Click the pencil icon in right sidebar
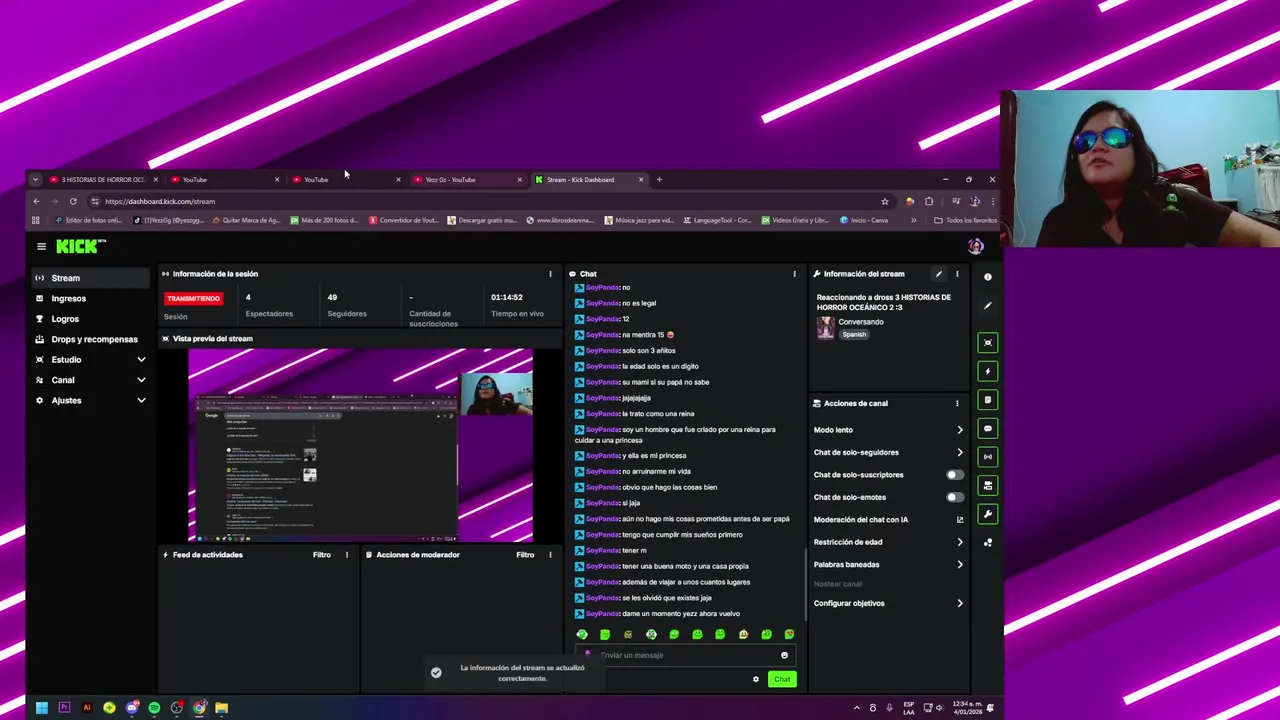The image size is (1280, 720). (x=988, y=306)
